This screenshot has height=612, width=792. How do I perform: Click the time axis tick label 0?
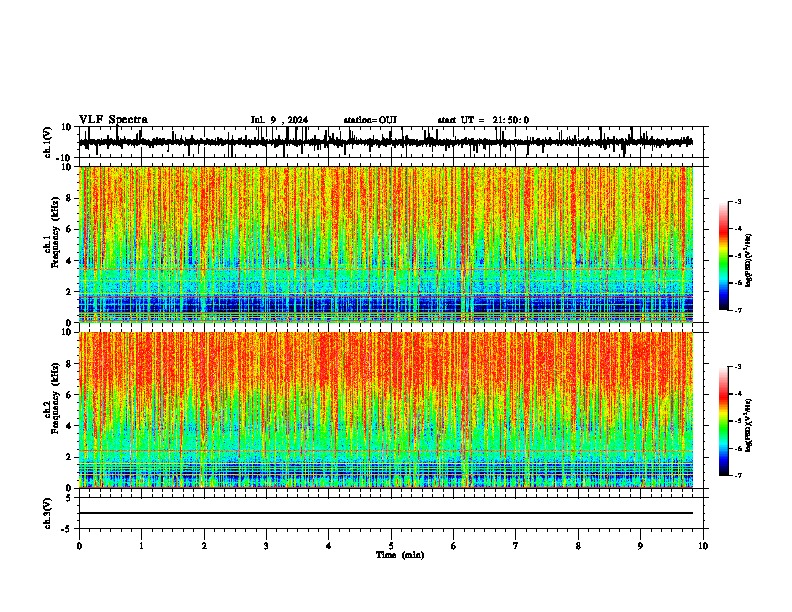[x=79, y=546]
